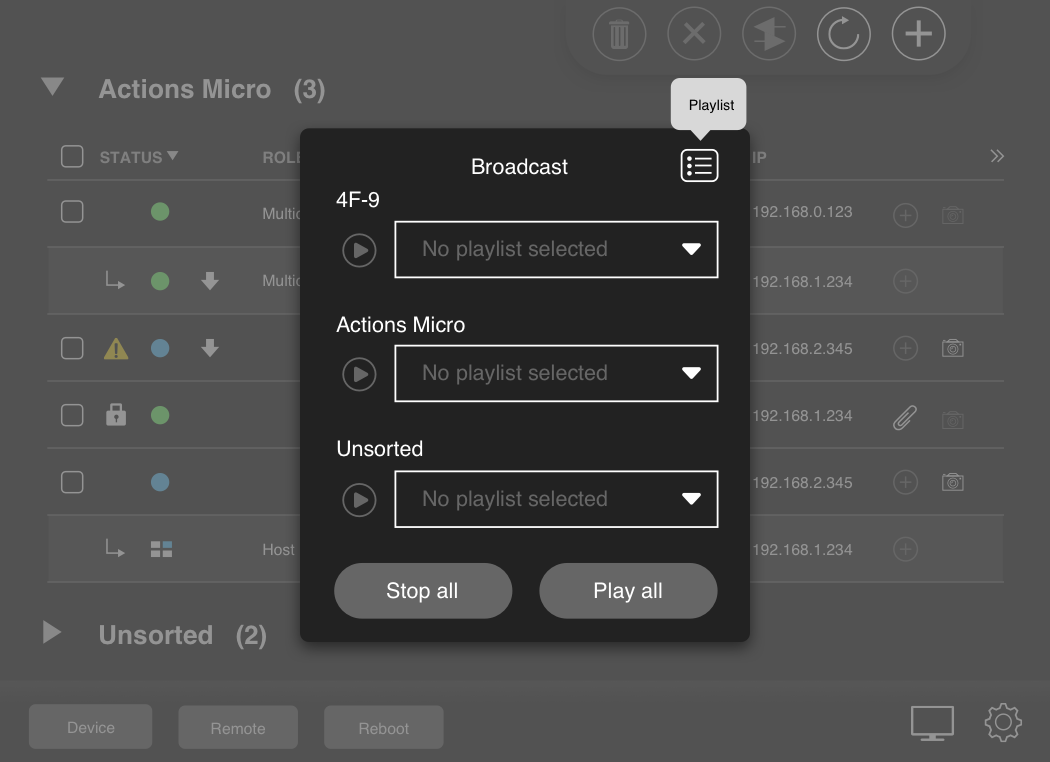
Task: Open the 4F-9 playlist dropdown
Action: point(556,249)
